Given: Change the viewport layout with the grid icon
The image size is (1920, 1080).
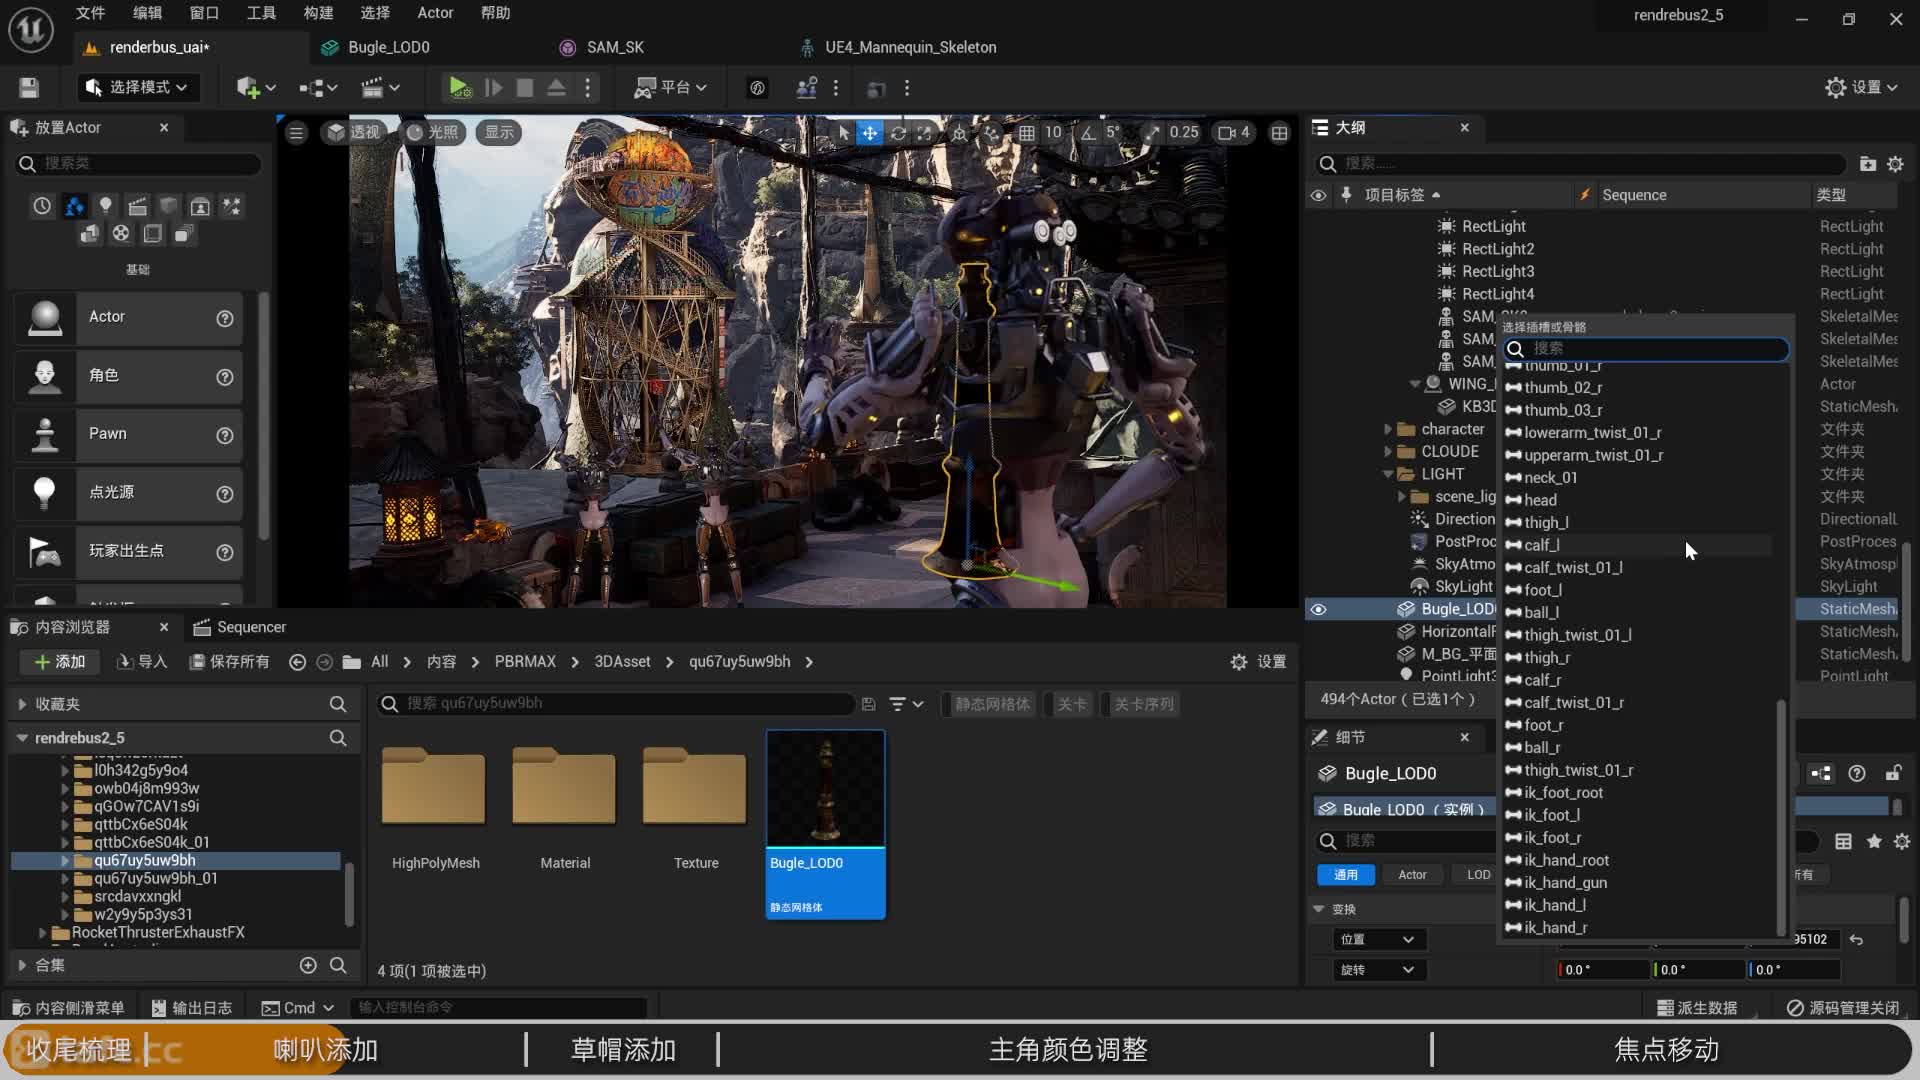Looking at the screenshot, I should [1279, 132].
